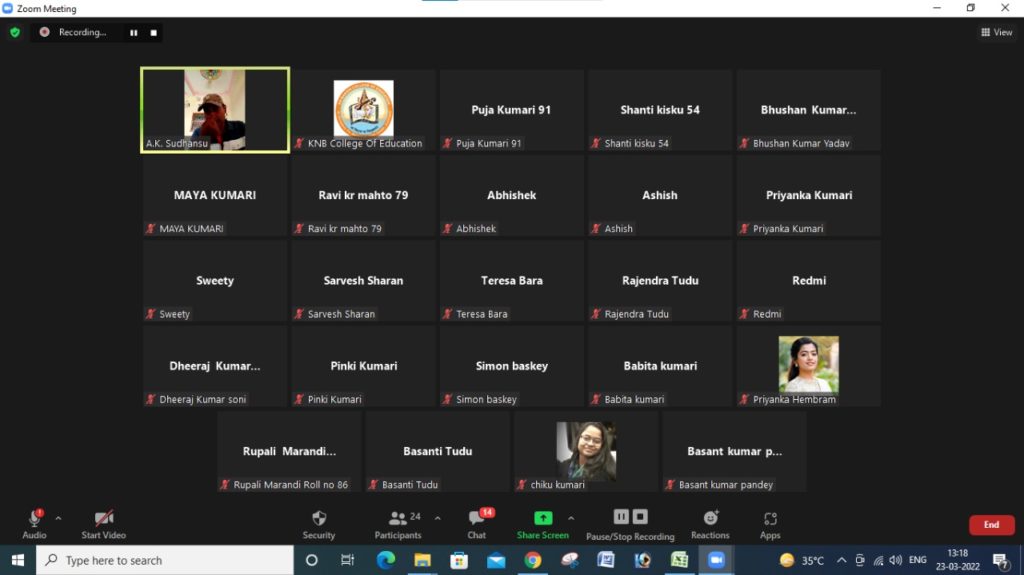Open the Apps panel
The image size is (1024, 575).
coord(770,524)
